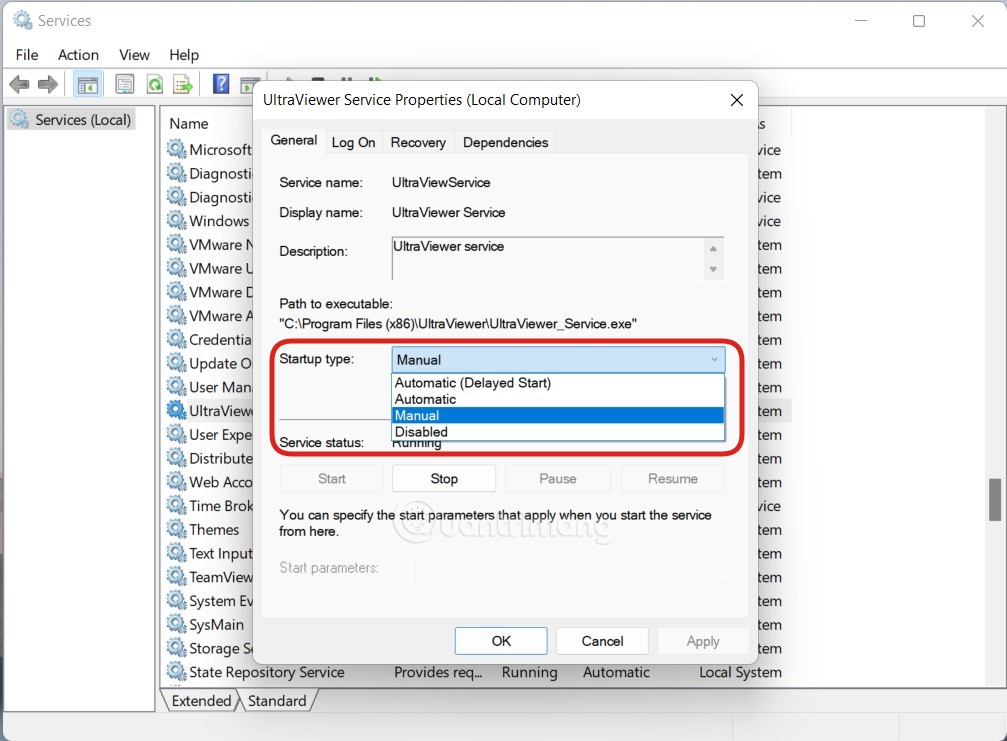Click gear icon beside TeamViewer service row
Screen dimensions: 1007x741
177,577
